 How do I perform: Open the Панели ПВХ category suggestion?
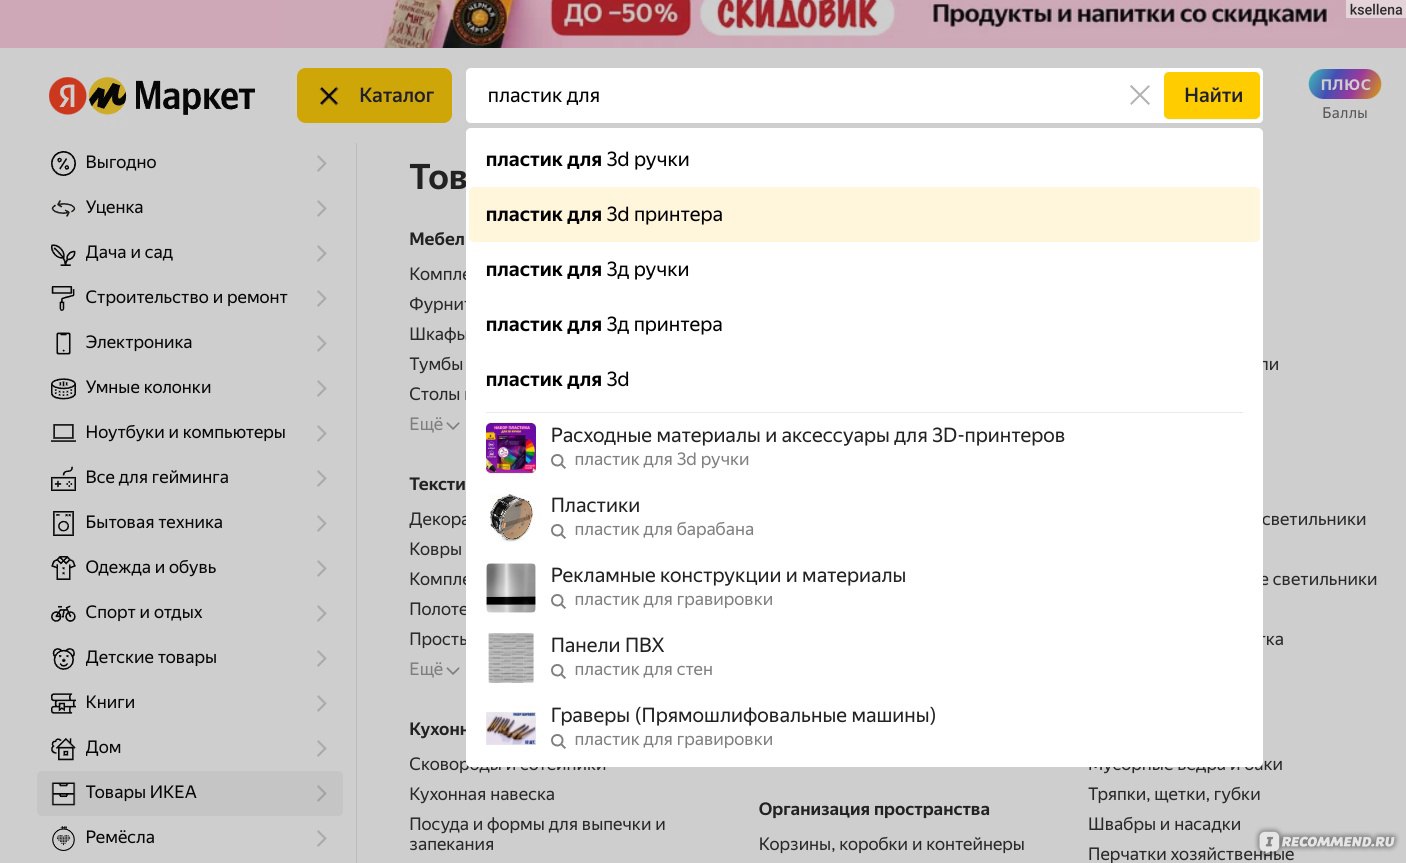(x=864, y=657)
